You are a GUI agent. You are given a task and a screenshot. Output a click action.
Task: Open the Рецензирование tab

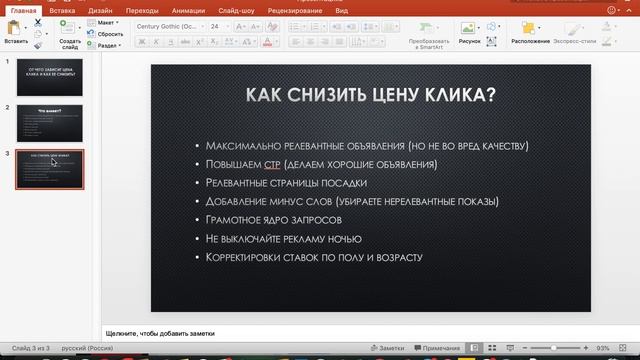click(295, 11)
